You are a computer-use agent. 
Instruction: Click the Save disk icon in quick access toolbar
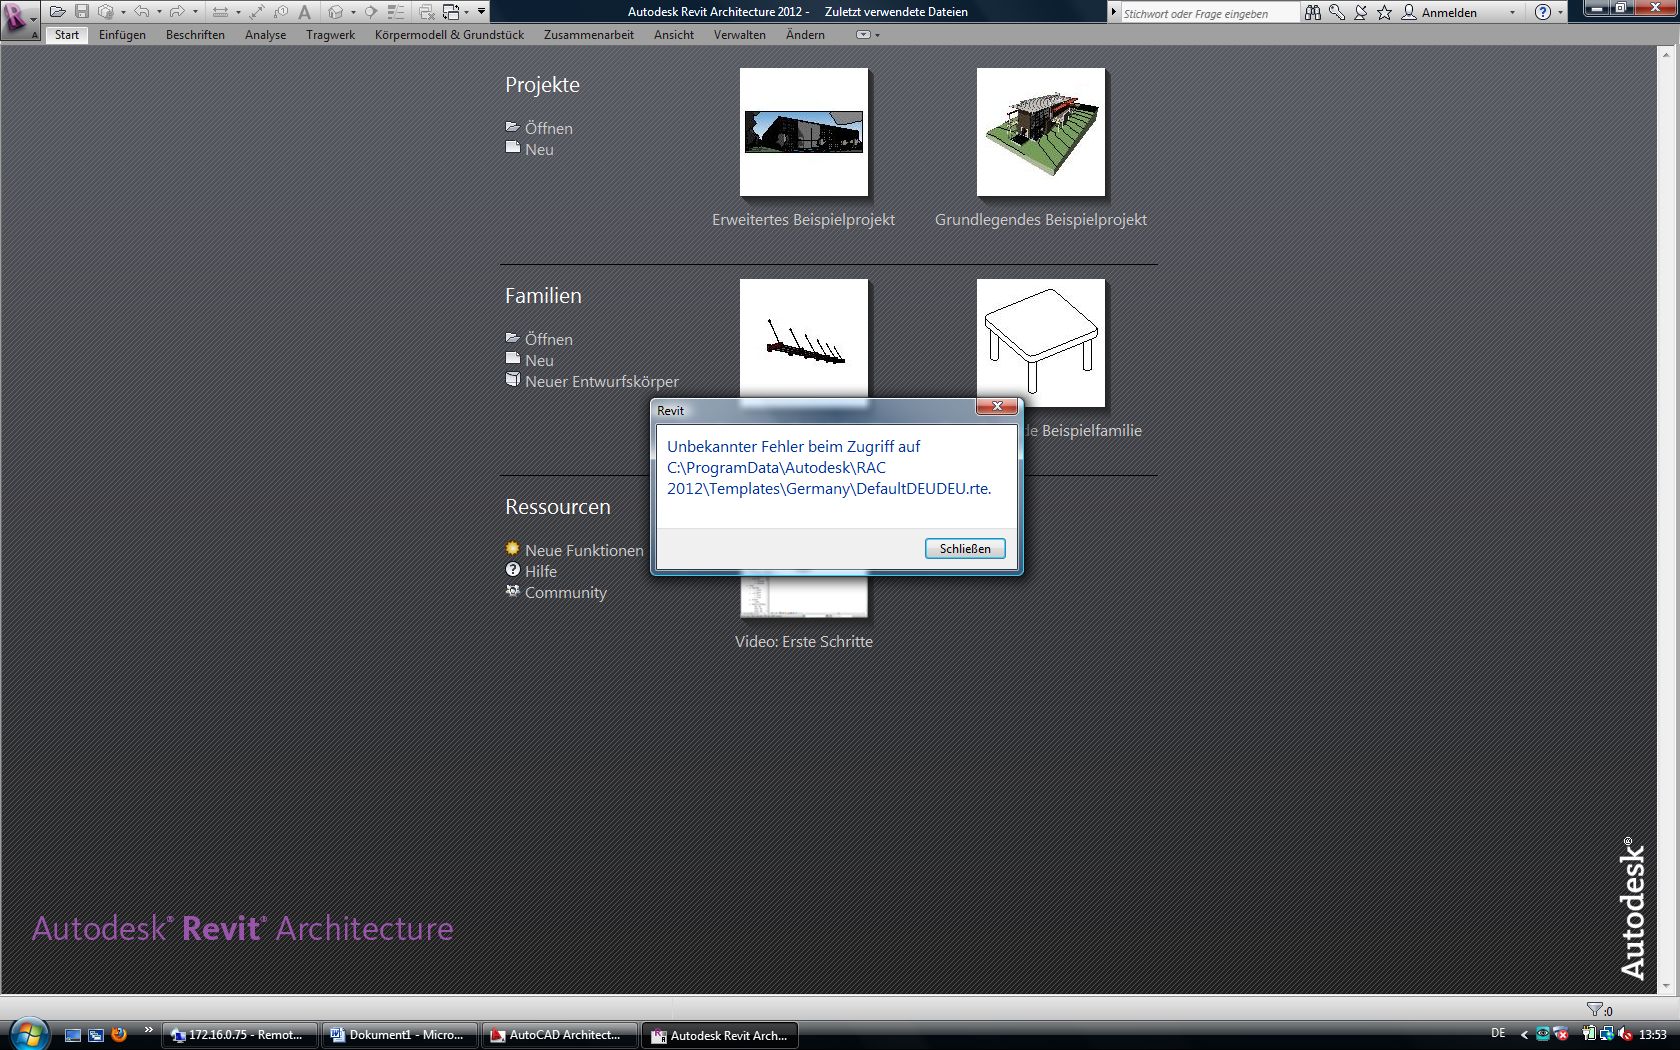point(82,12)
